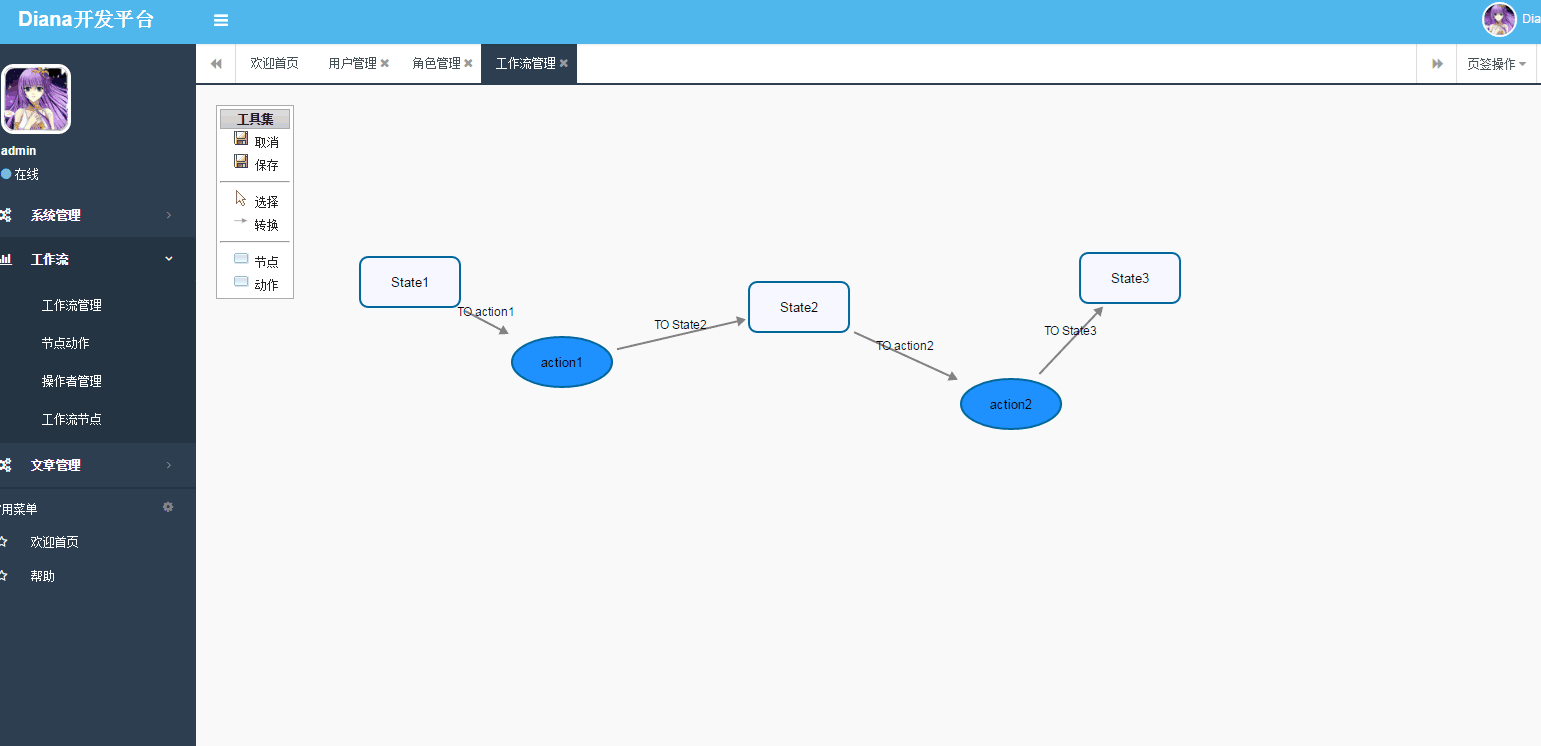Select the action1 ellipse node
Image resolution: width=1541 pixels, height=746 pixels.
(562, 362)
